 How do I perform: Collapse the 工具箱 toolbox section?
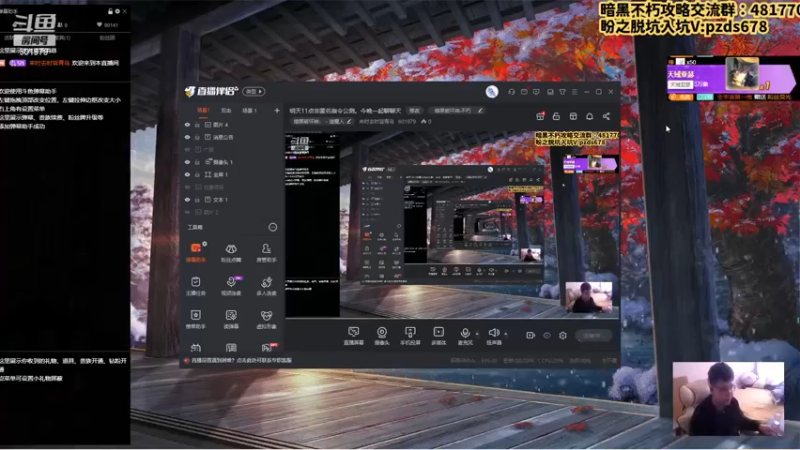(273, 227)
